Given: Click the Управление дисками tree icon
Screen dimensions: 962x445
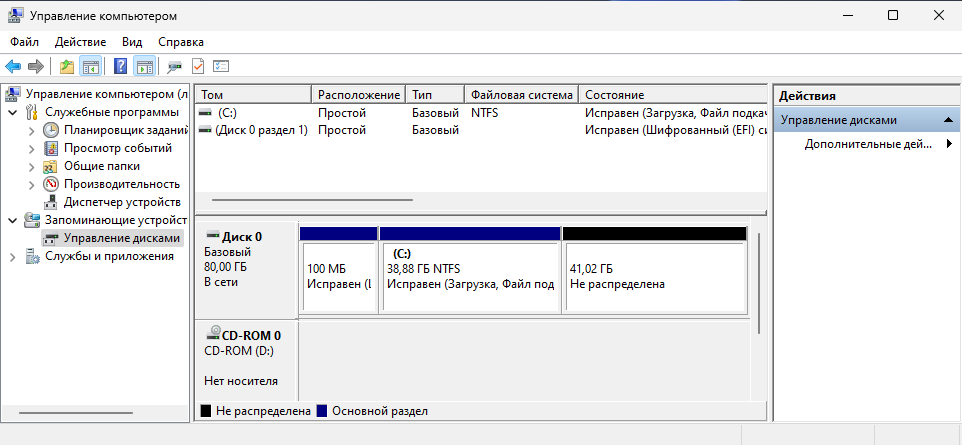Looking at the screenshot, I should (51, 238).
